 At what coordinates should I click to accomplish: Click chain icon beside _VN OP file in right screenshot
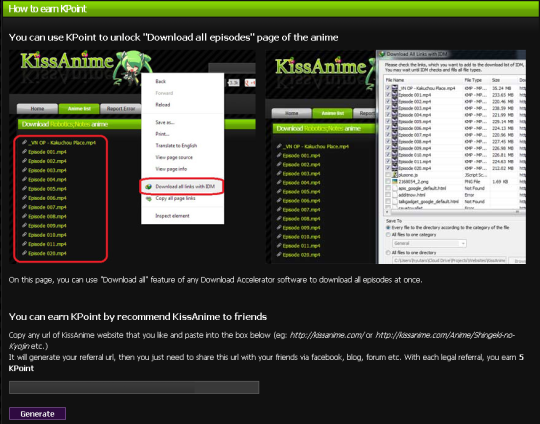click(x=279, y=146)
